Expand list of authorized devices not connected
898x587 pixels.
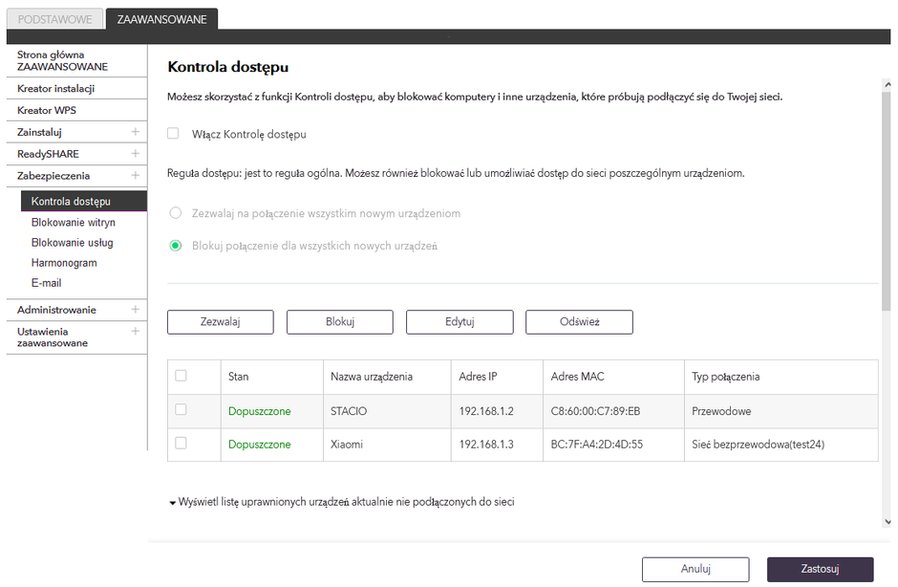pos(342,502)
